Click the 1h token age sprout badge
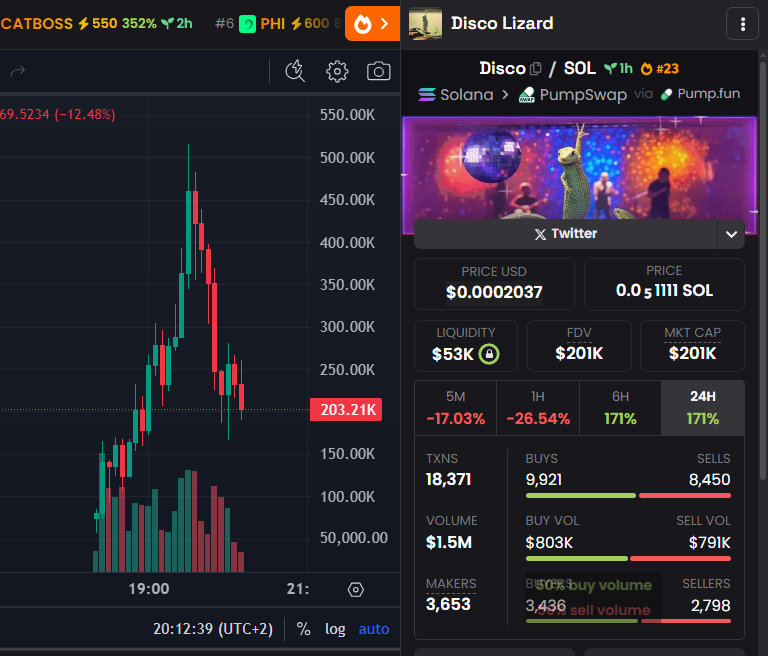Image resolution: width=768 pixels, height=656 pixels. click(618, 68)
